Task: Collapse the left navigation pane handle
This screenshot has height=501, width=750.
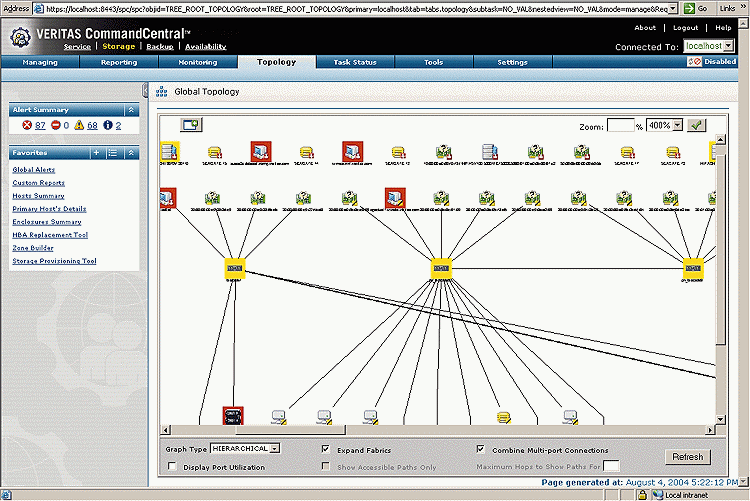Action: click(144, 90)
